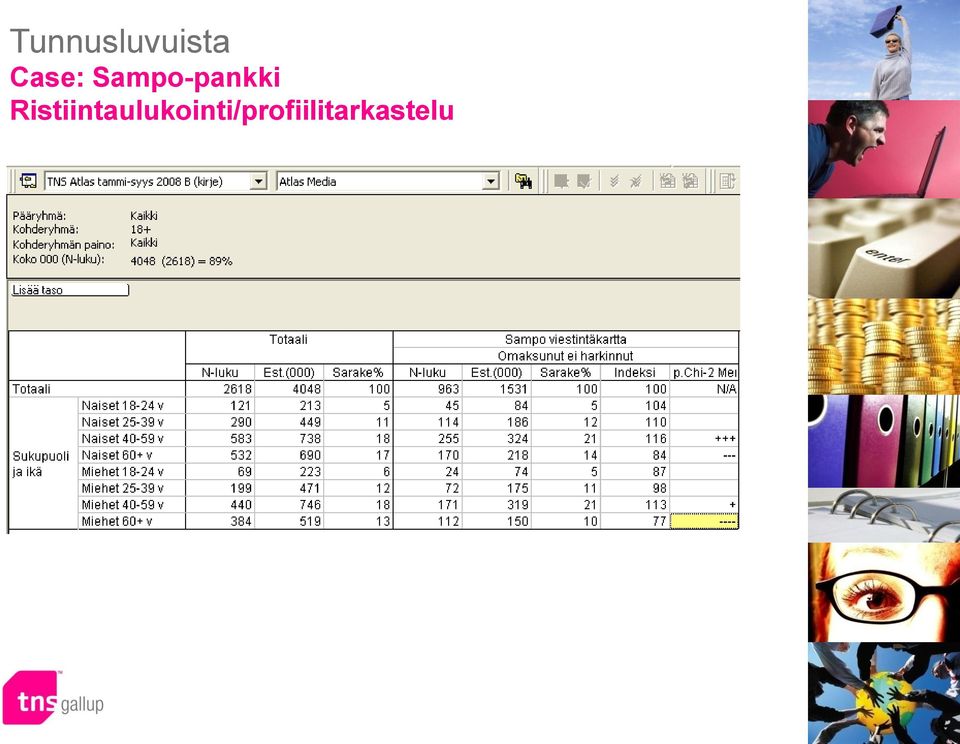Click the gold coins thumbnail image
Image resolution: width=960 pixels, height=744 pixels.
point(884,346)
